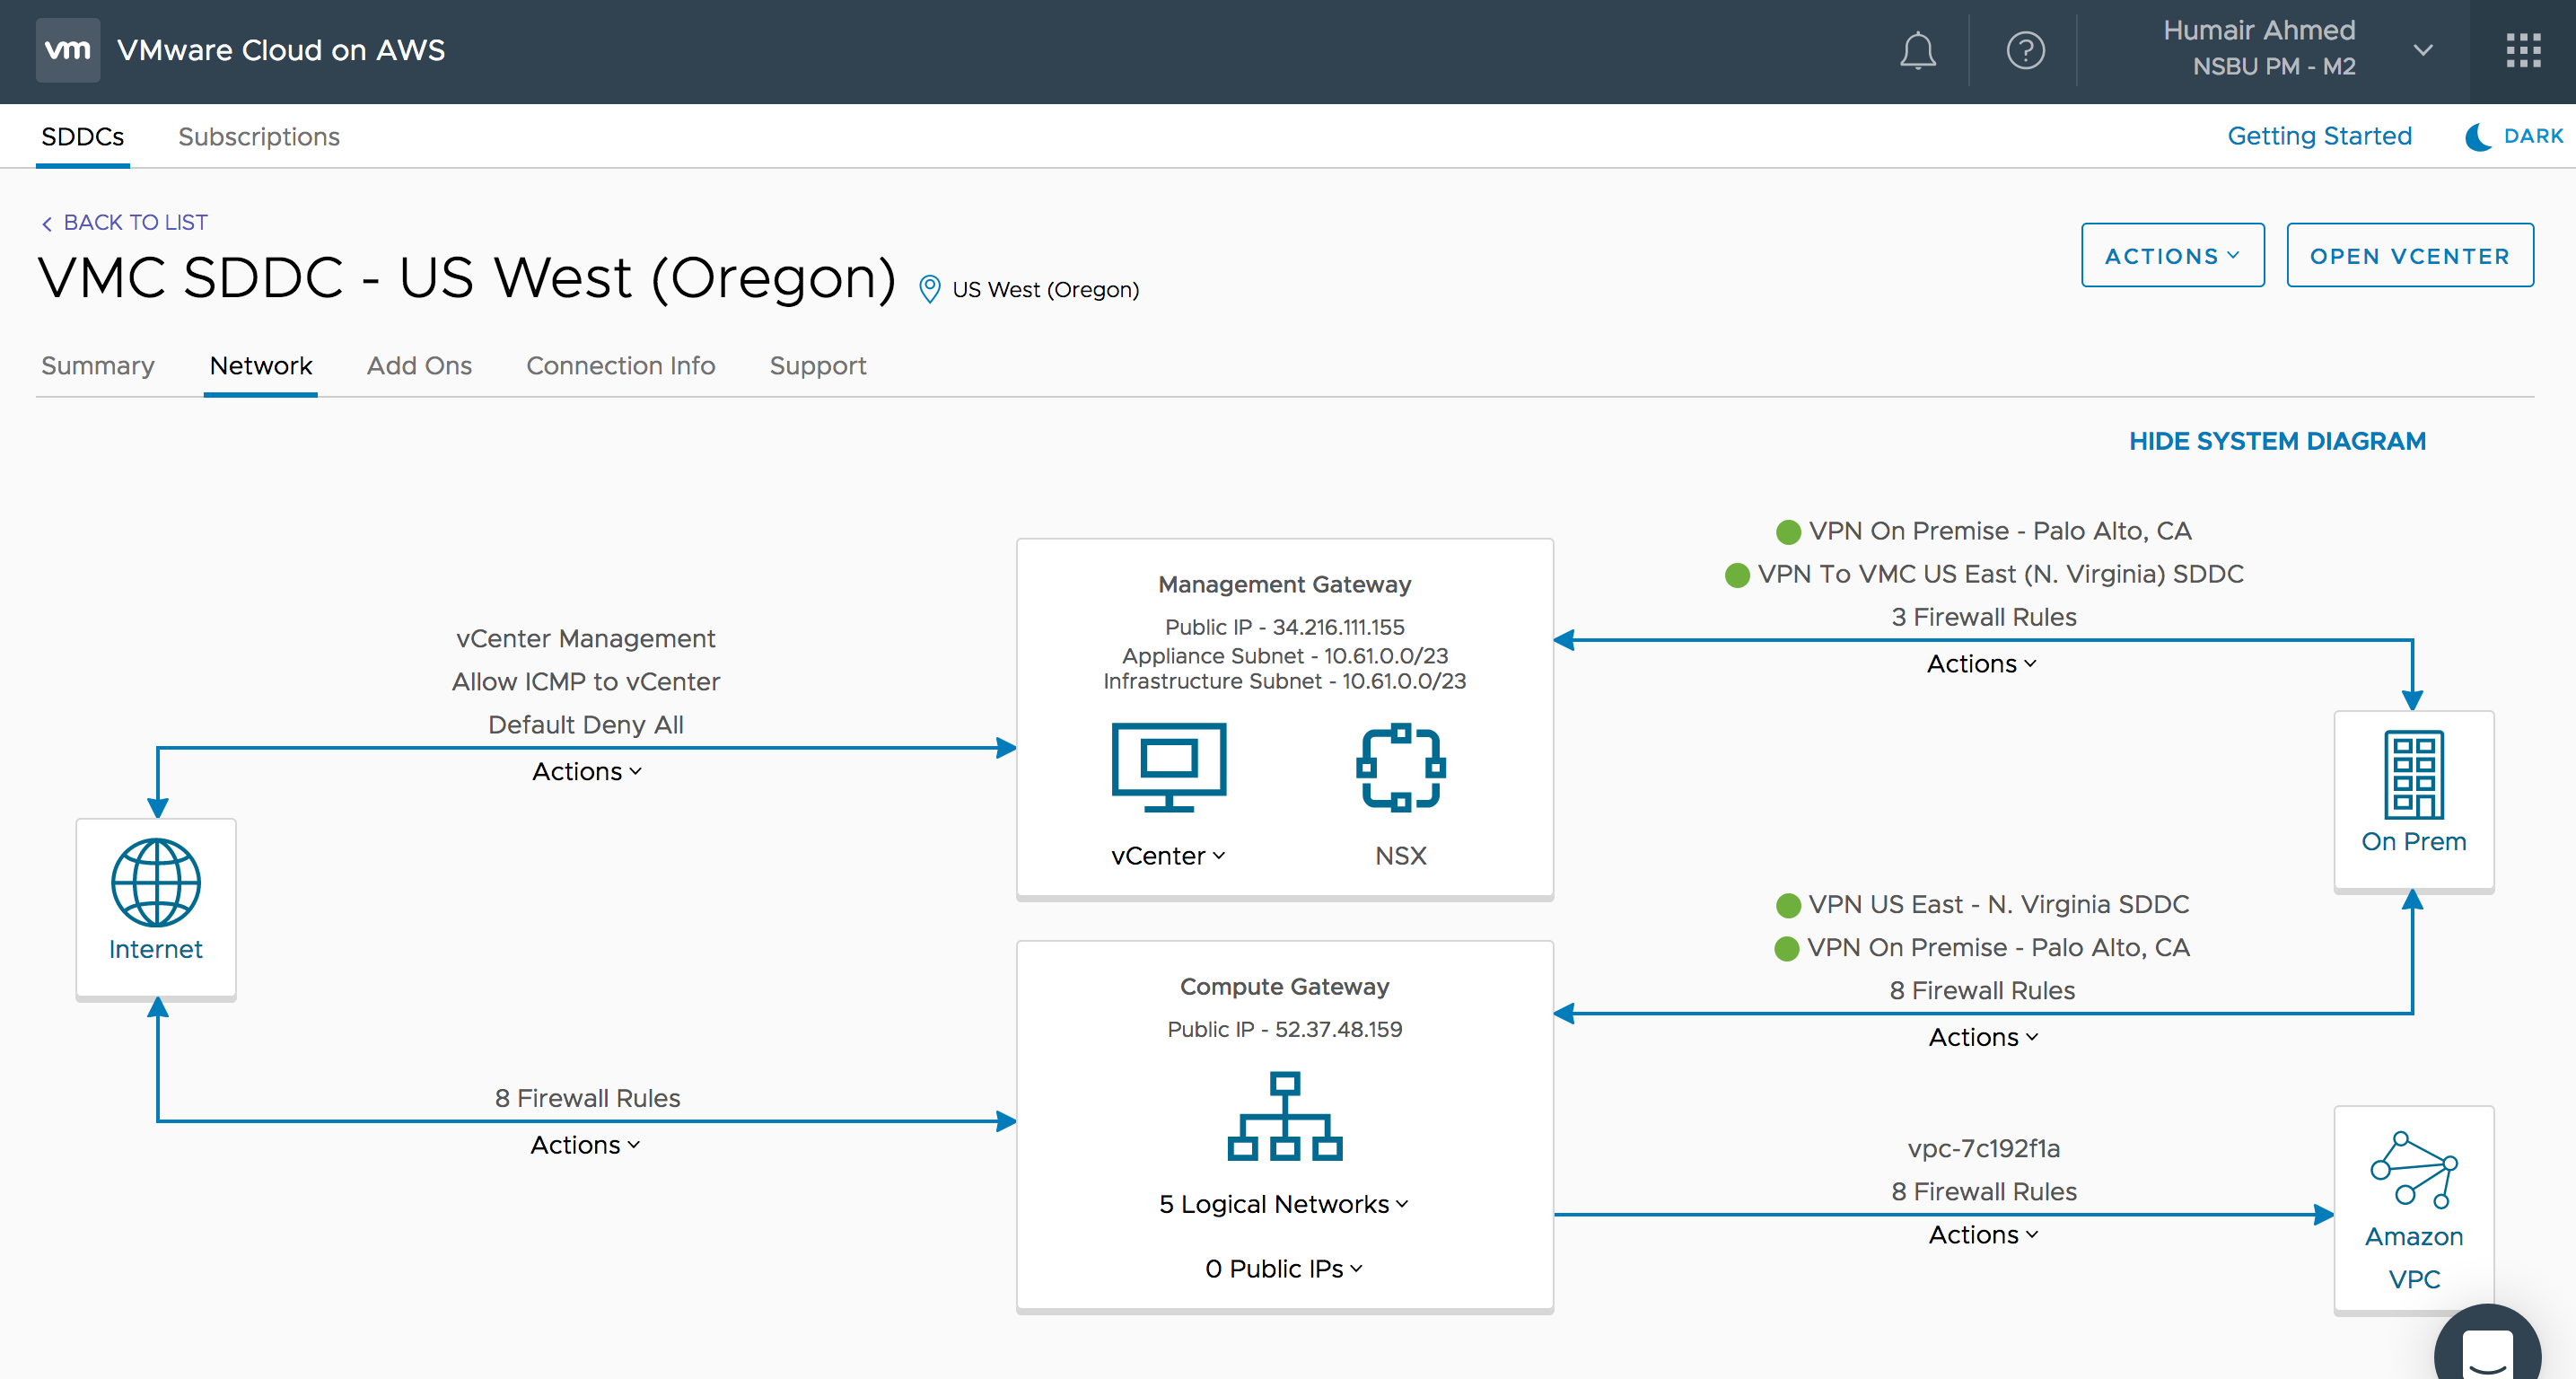Open the ACTIONS dropdown button
The image size is (2576, 1379).
pos(2172,255)
